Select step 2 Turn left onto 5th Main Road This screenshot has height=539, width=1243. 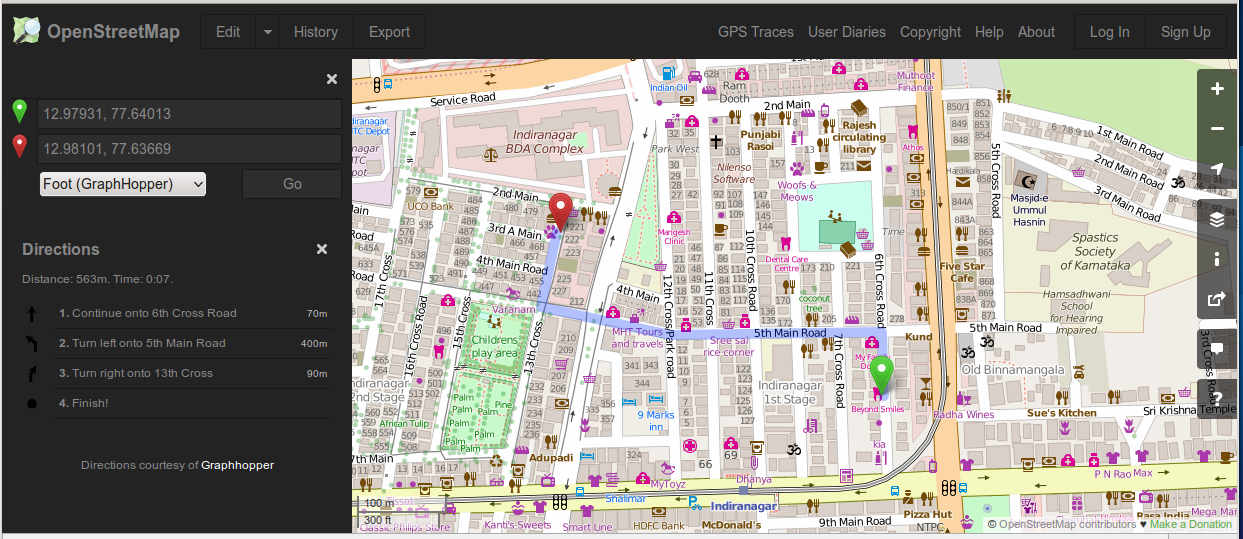(148, 343)
